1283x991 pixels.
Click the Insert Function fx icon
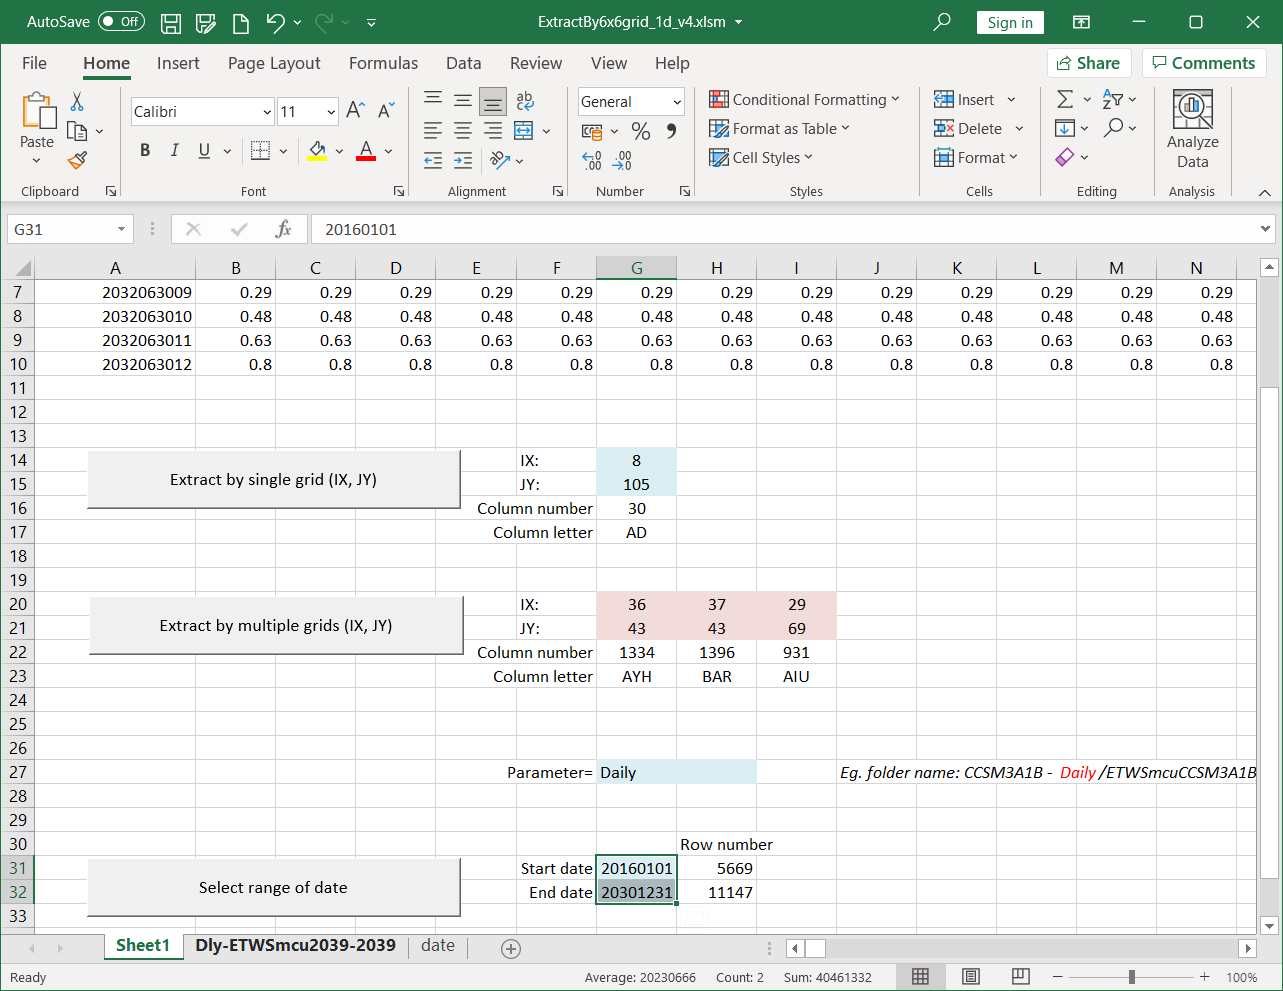coord(283,229)
